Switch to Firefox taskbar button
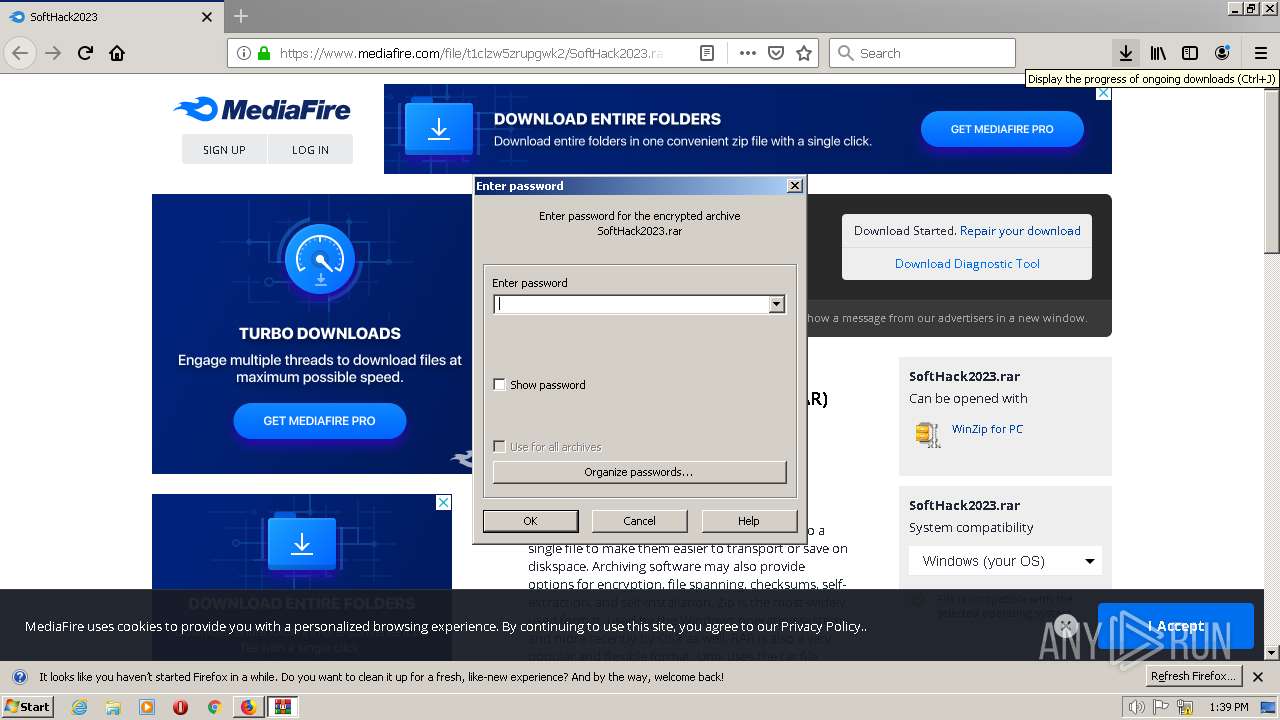Screen dimensions: 1280x720 click(x=248, y=707)
